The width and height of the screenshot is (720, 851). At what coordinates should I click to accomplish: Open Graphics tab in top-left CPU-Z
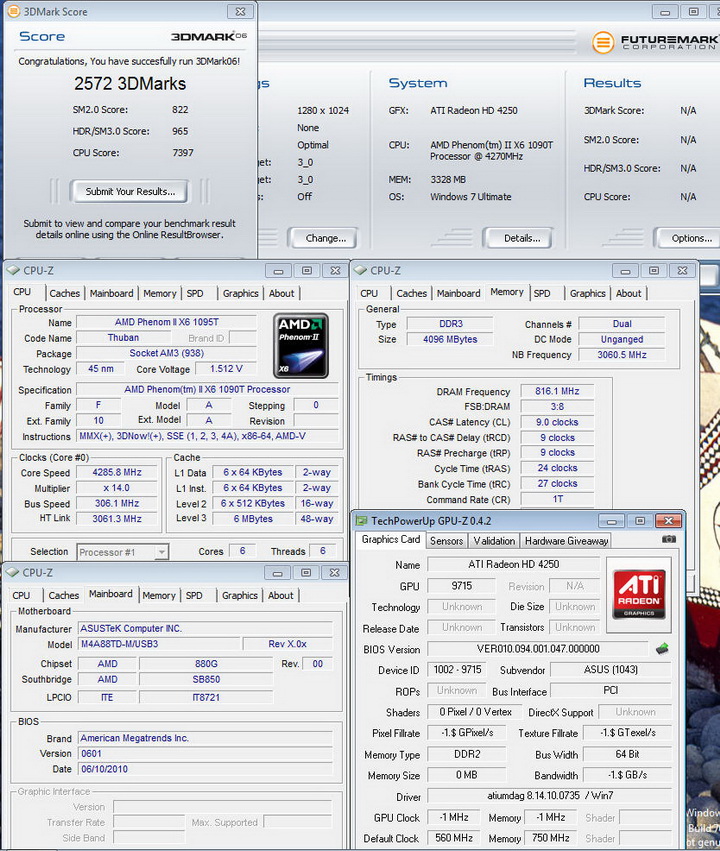(240, 293)
